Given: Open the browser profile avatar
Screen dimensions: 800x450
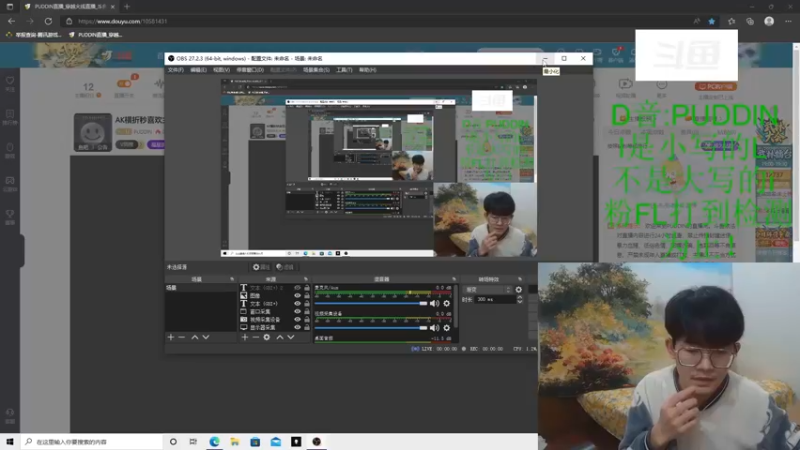Looking at the screenshot, I should 769,21.
